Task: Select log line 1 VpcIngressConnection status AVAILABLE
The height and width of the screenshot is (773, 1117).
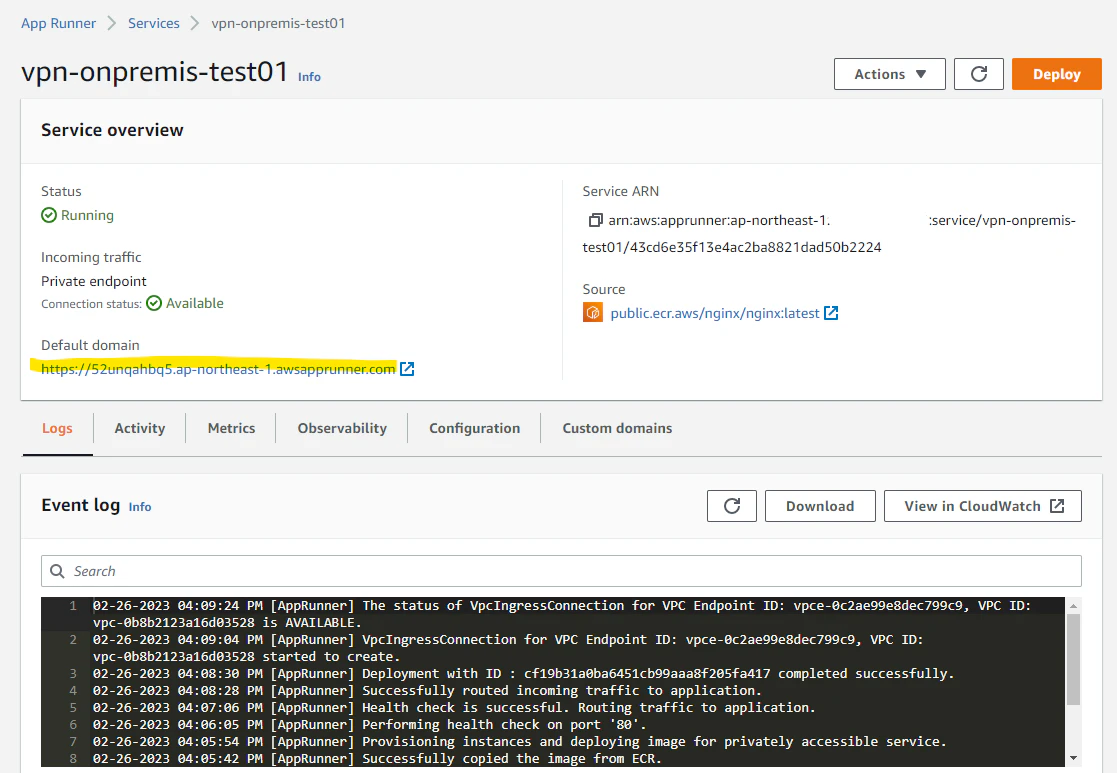Action: pos(562,614)
